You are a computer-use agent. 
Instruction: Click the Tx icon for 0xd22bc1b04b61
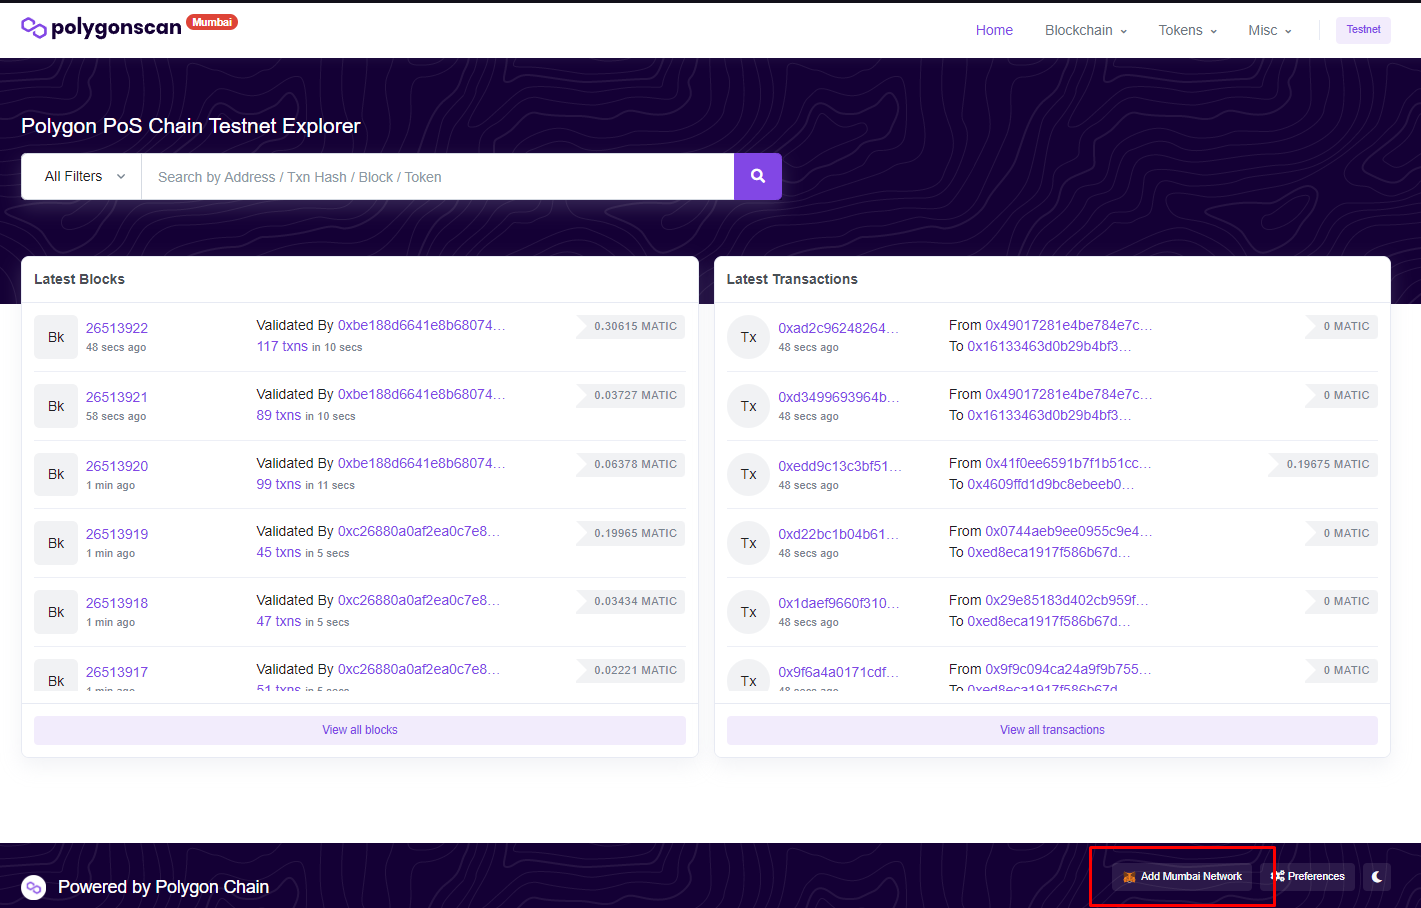coord(748,543)
